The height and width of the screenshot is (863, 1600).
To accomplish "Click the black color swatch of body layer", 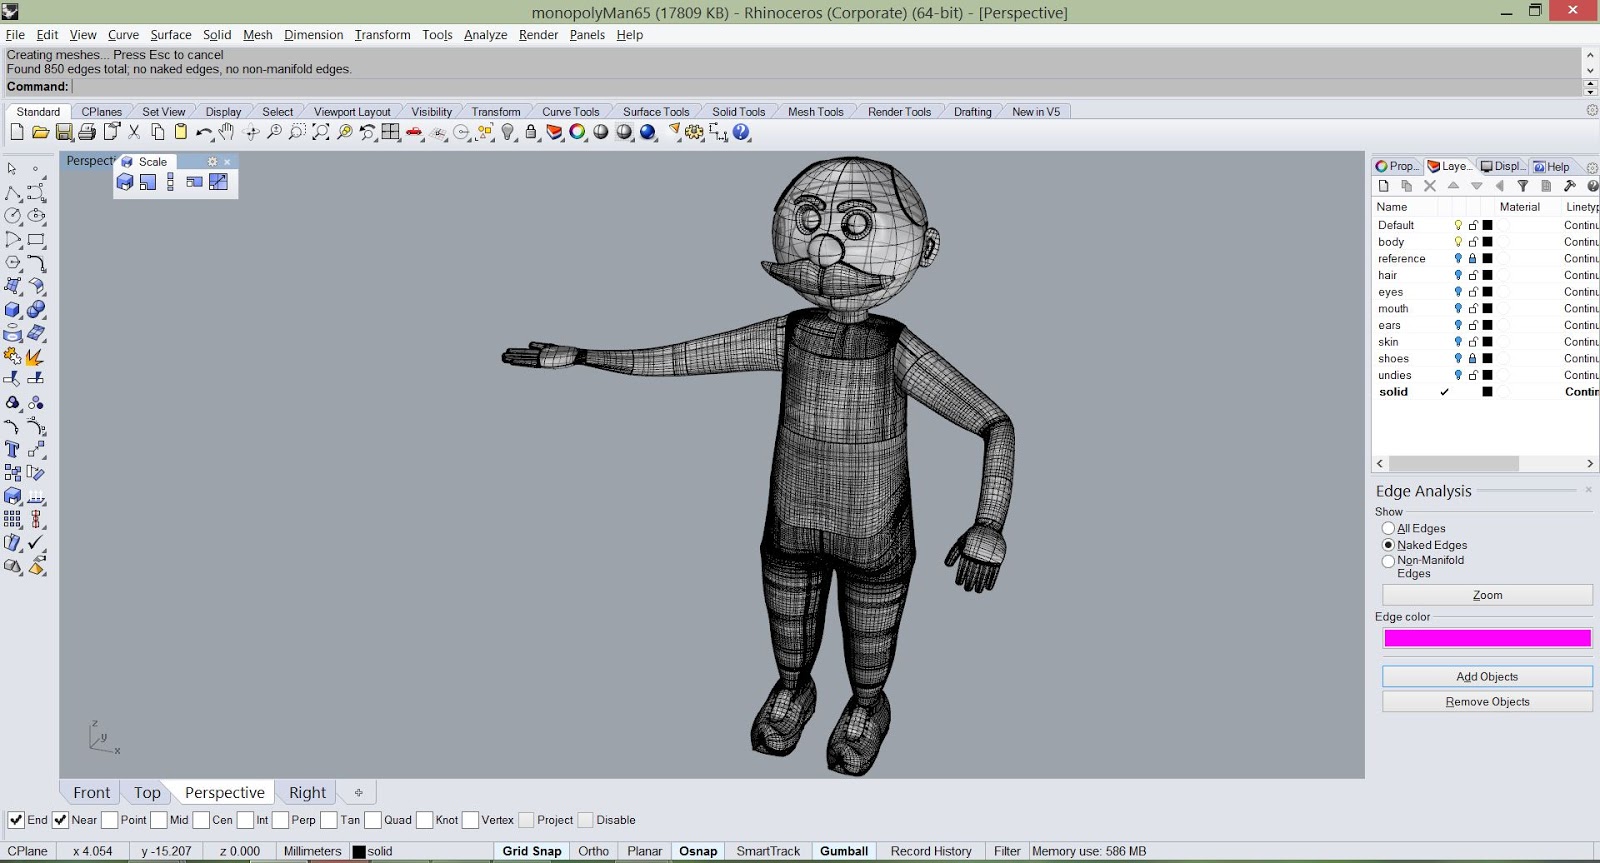I will pyautogui.click(x=1487, y=242).
